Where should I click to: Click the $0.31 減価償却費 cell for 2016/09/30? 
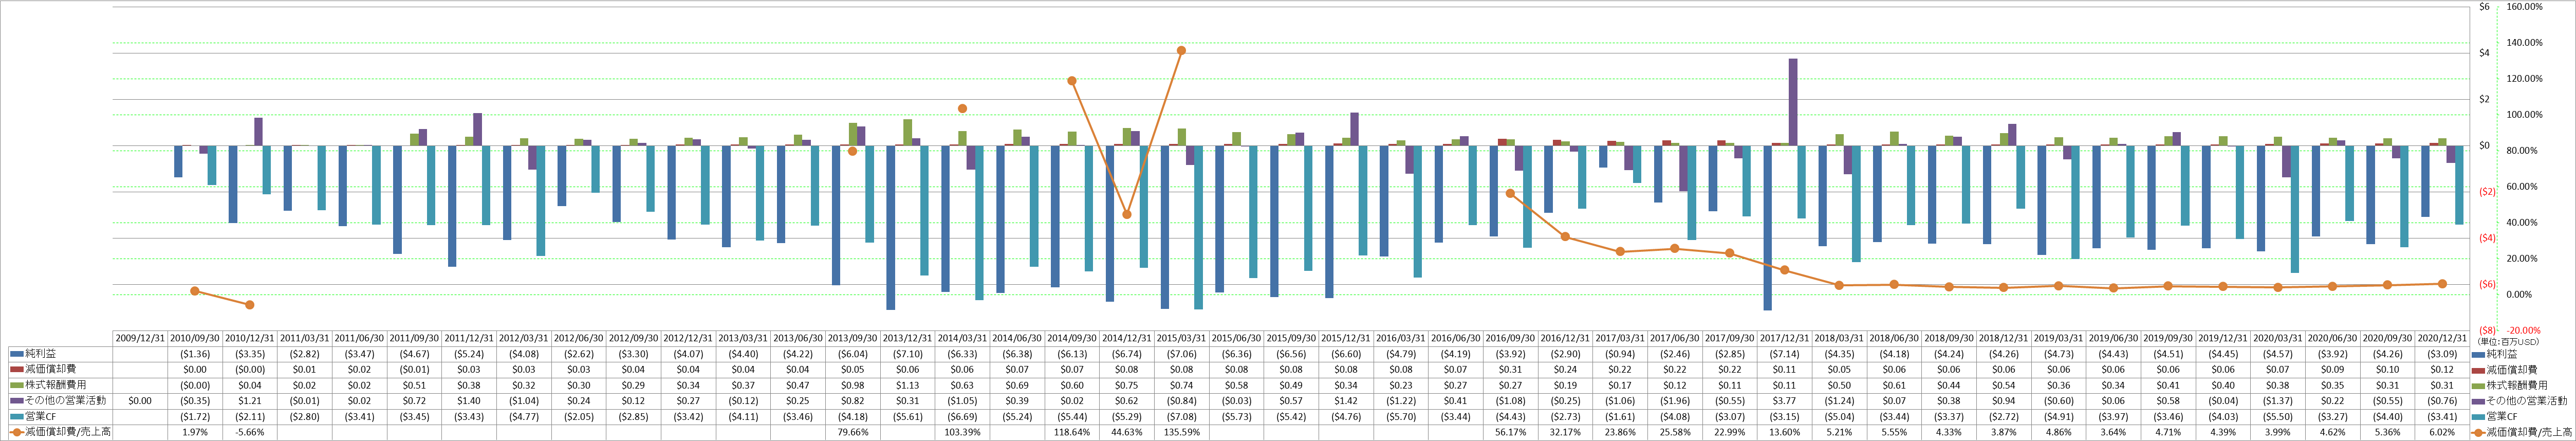click(1510, 369)
